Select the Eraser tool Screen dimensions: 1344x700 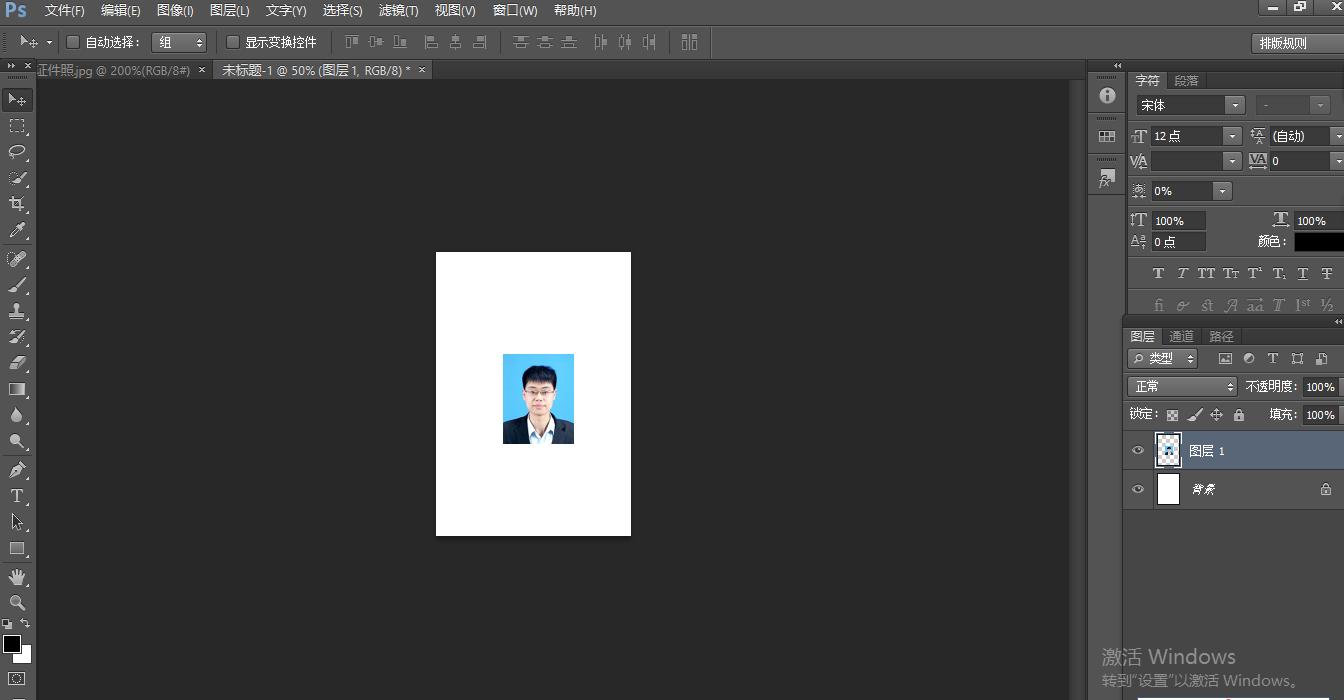click(17, 363)
